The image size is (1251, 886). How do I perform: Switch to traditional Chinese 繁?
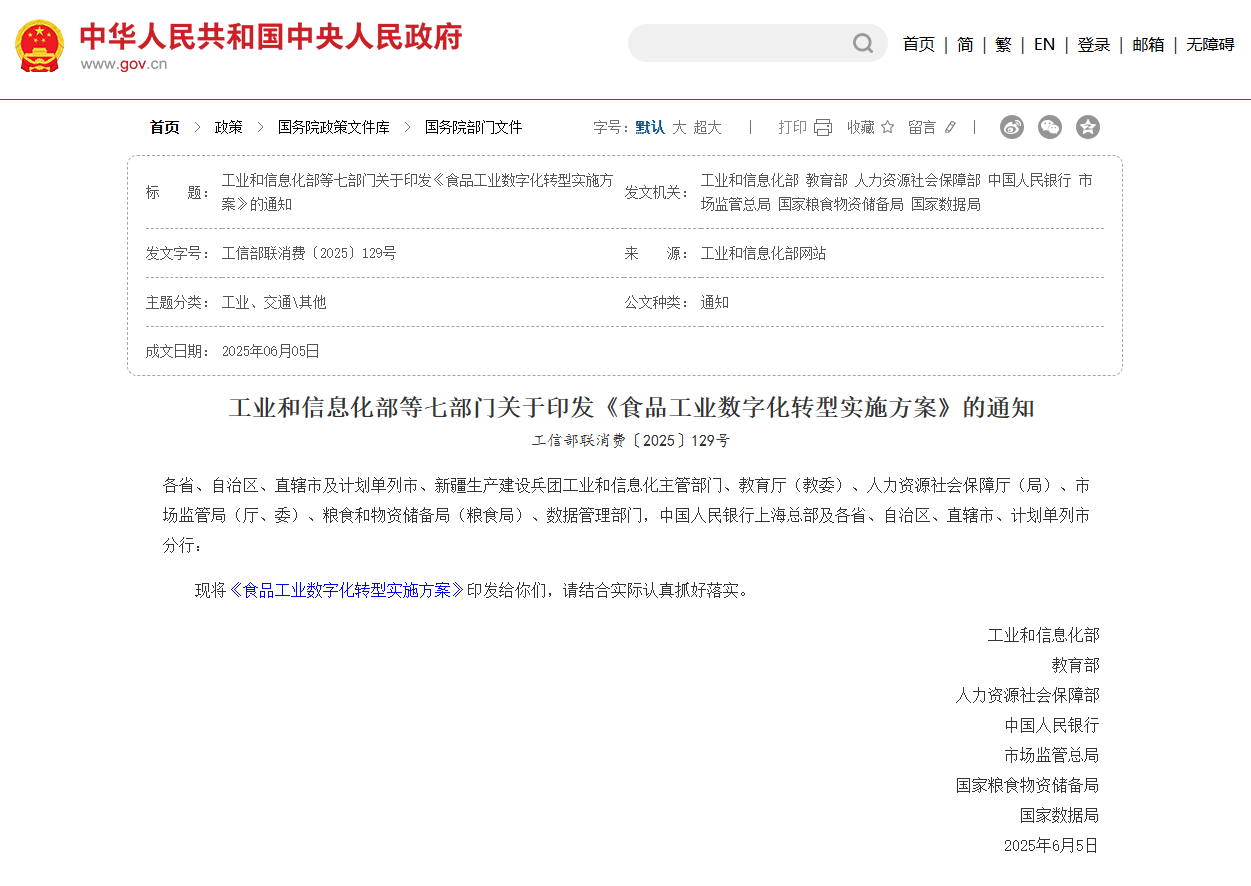(1003, 44)
